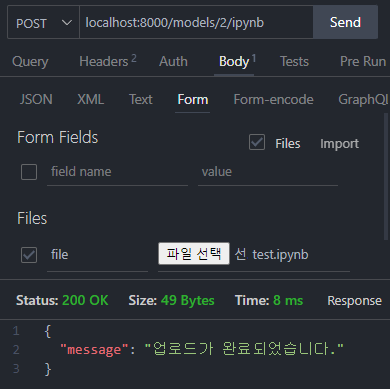Choose XML body type
Screen dimensions: 390x389
click(90, 99)
